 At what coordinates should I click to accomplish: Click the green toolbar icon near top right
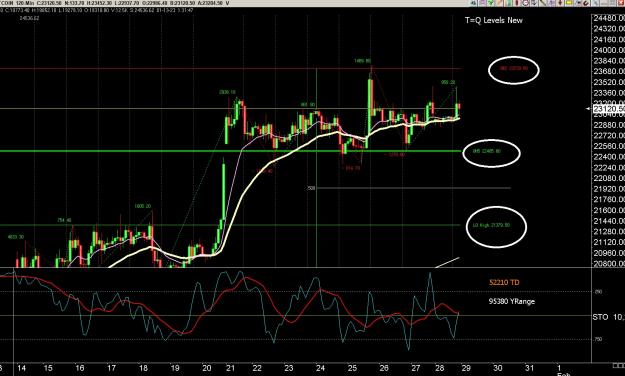[490, 3]
